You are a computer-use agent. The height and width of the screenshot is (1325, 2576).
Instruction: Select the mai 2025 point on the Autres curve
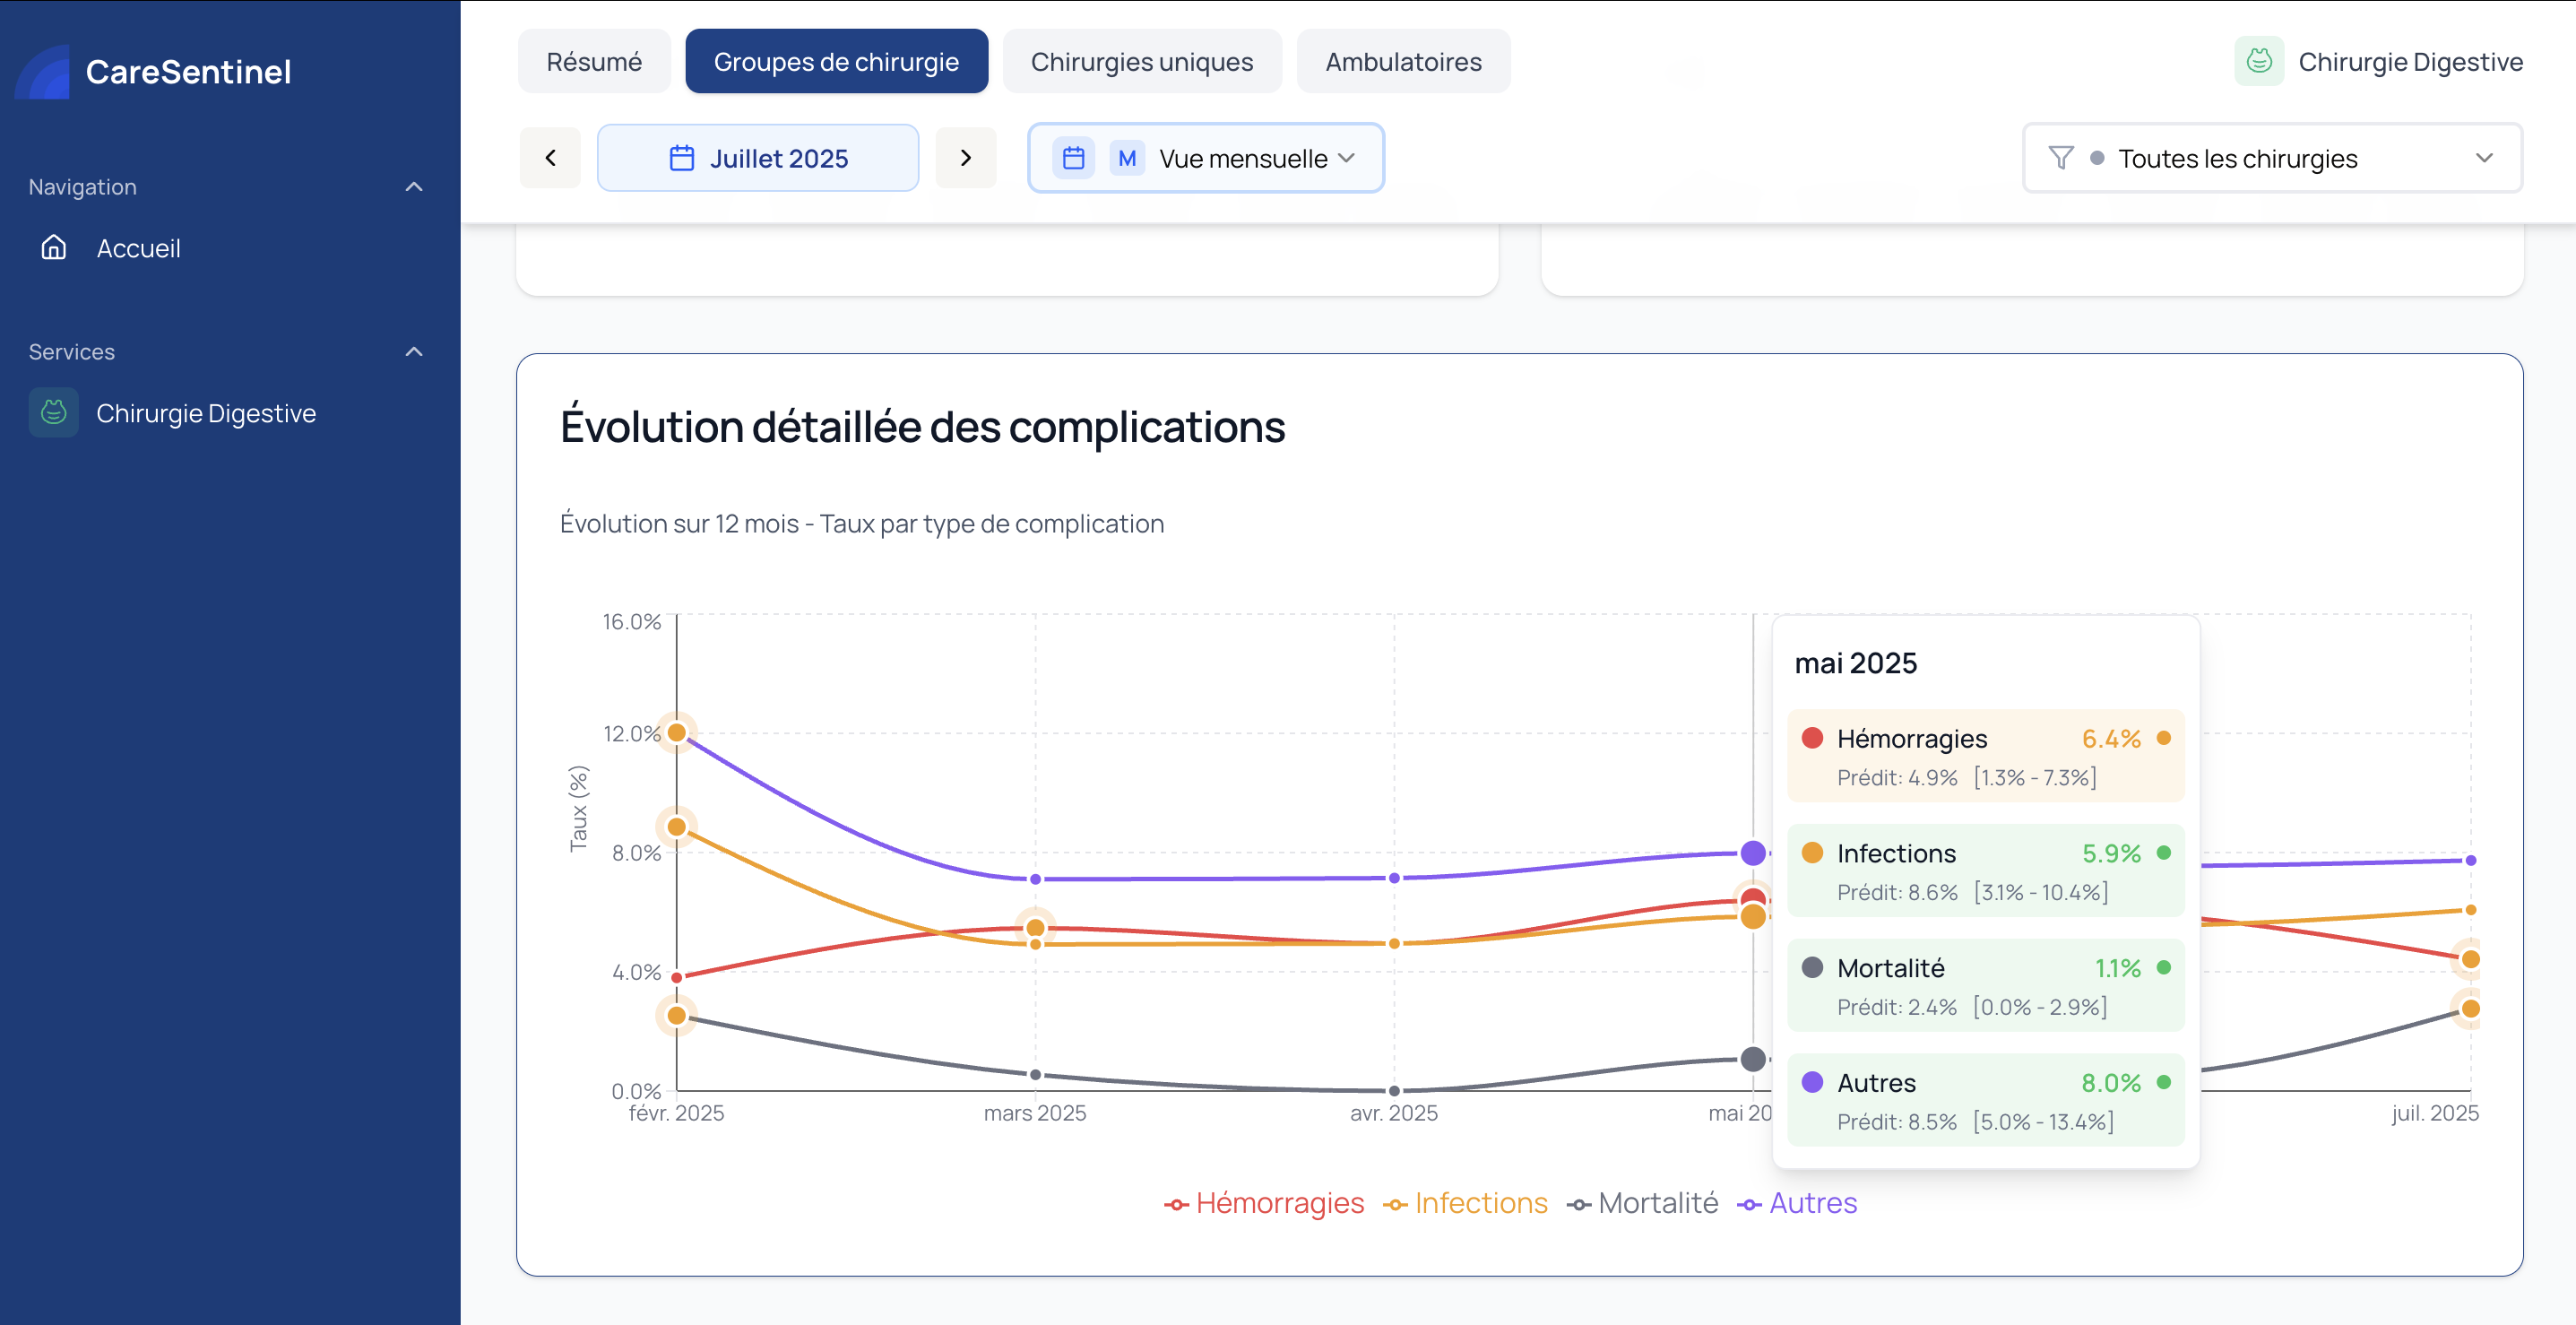coord(1753,853)
